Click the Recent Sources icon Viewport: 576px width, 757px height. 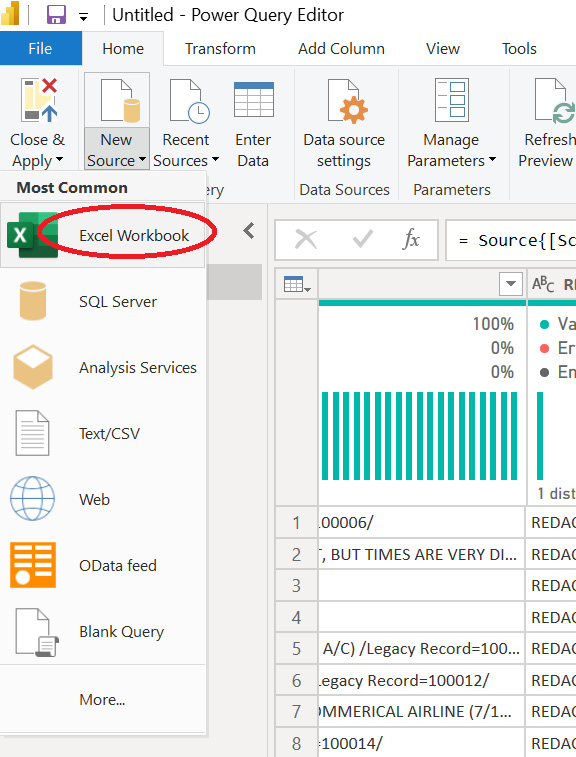[x=189, y=100]
